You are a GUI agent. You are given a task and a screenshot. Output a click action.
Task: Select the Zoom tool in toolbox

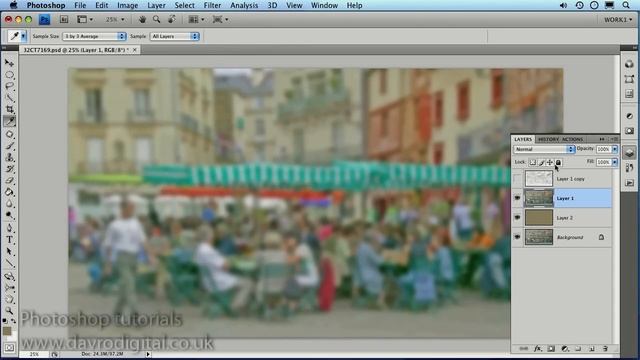(x=9, y=311)
